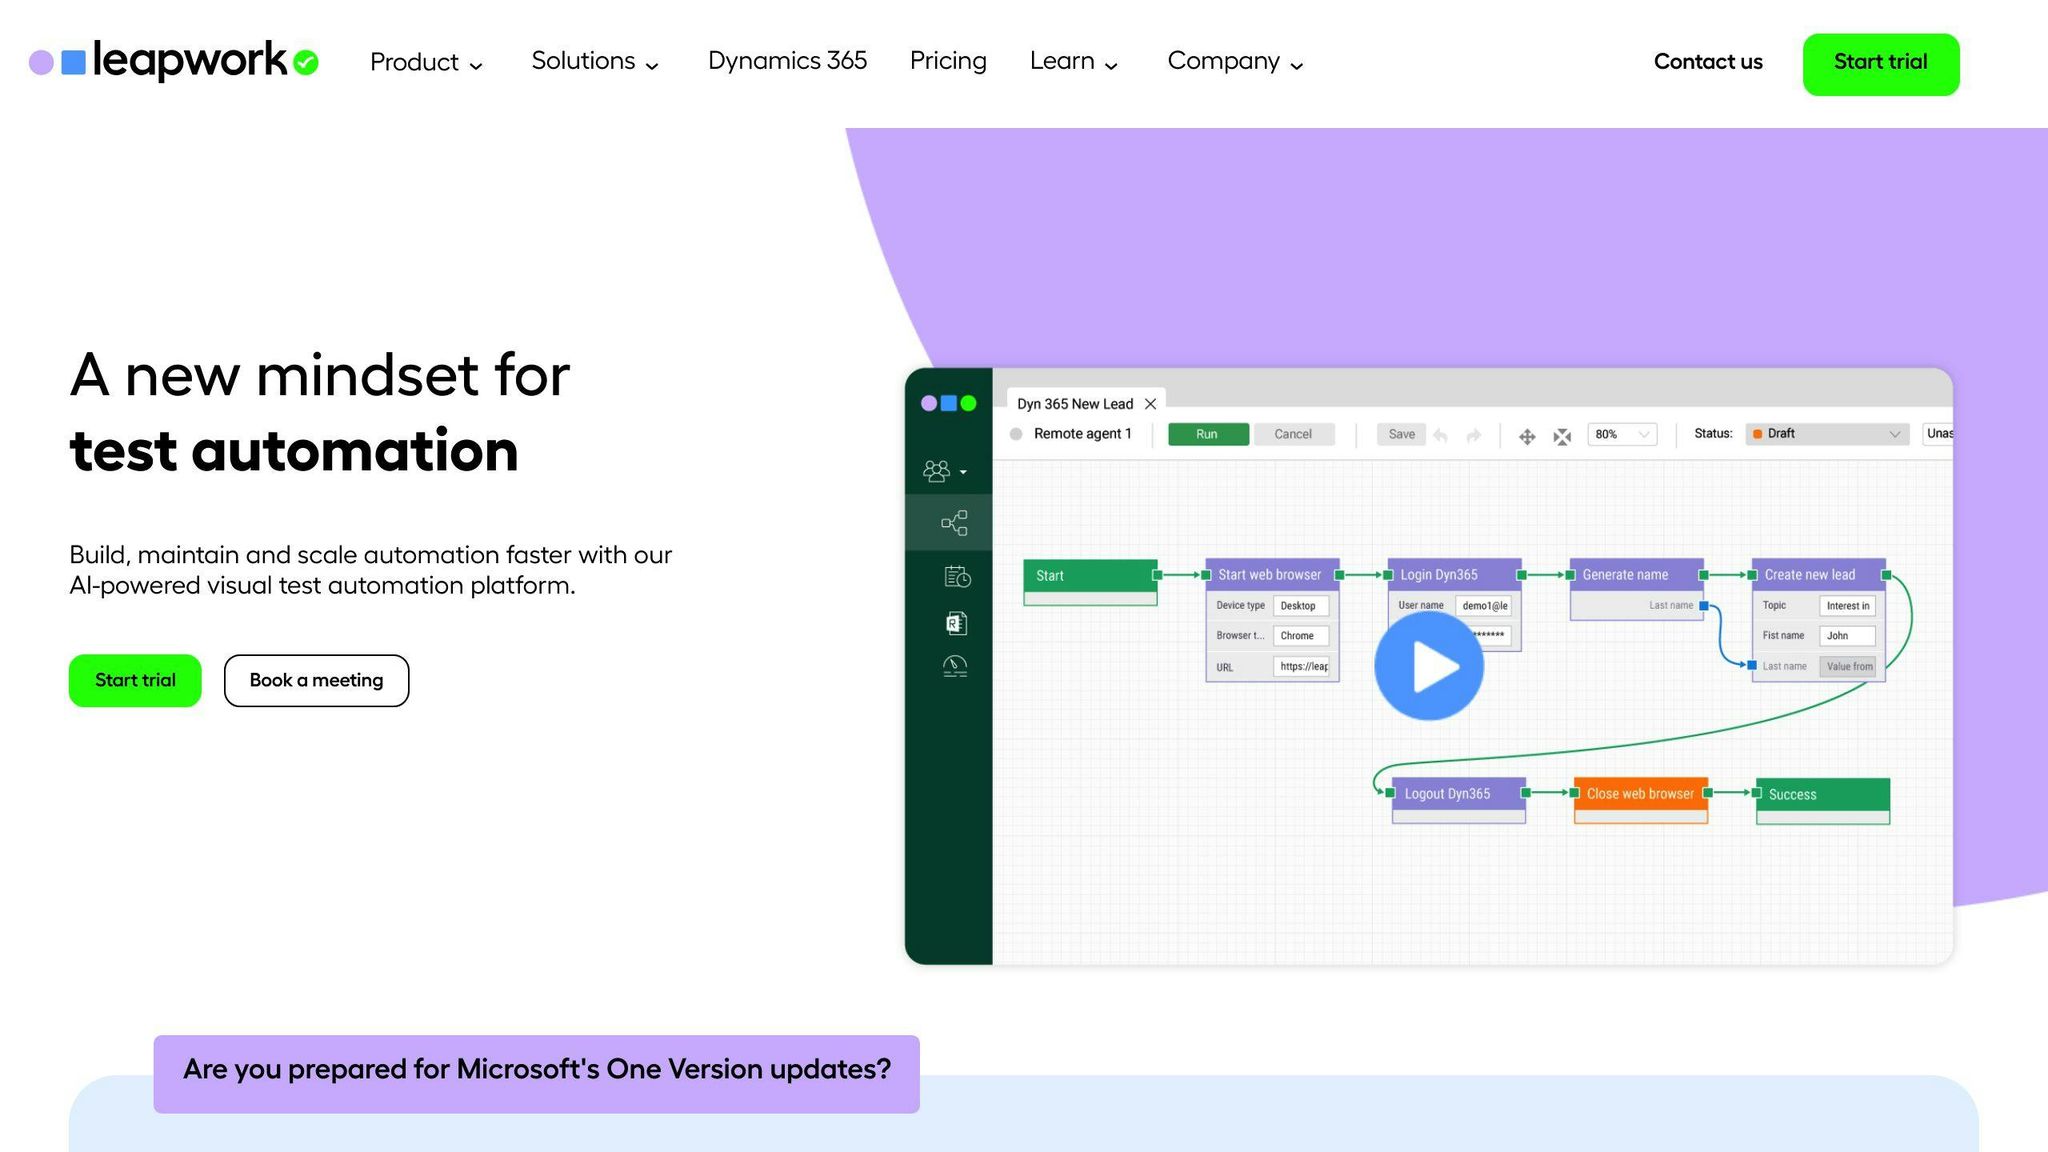The height and width of the screenshot is (1152, 2048).
Task: Close the Dyn 365 New Lead tab
Action: [x=1150, y=404]
